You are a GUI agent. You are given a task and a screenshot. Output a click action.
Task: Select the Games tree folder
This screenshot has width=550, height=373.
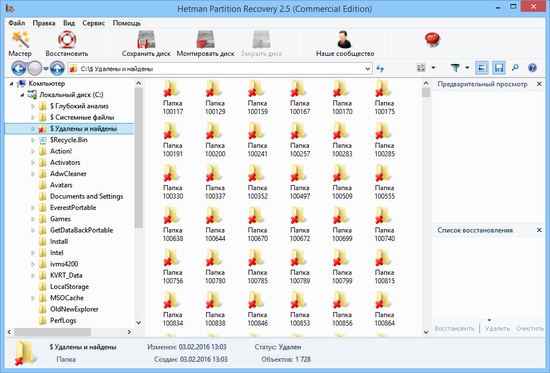(x=60, y=219)
